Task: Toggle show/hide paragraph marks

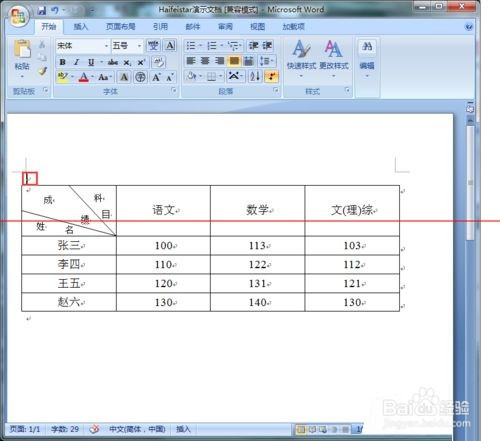Action: pos(272,76)
